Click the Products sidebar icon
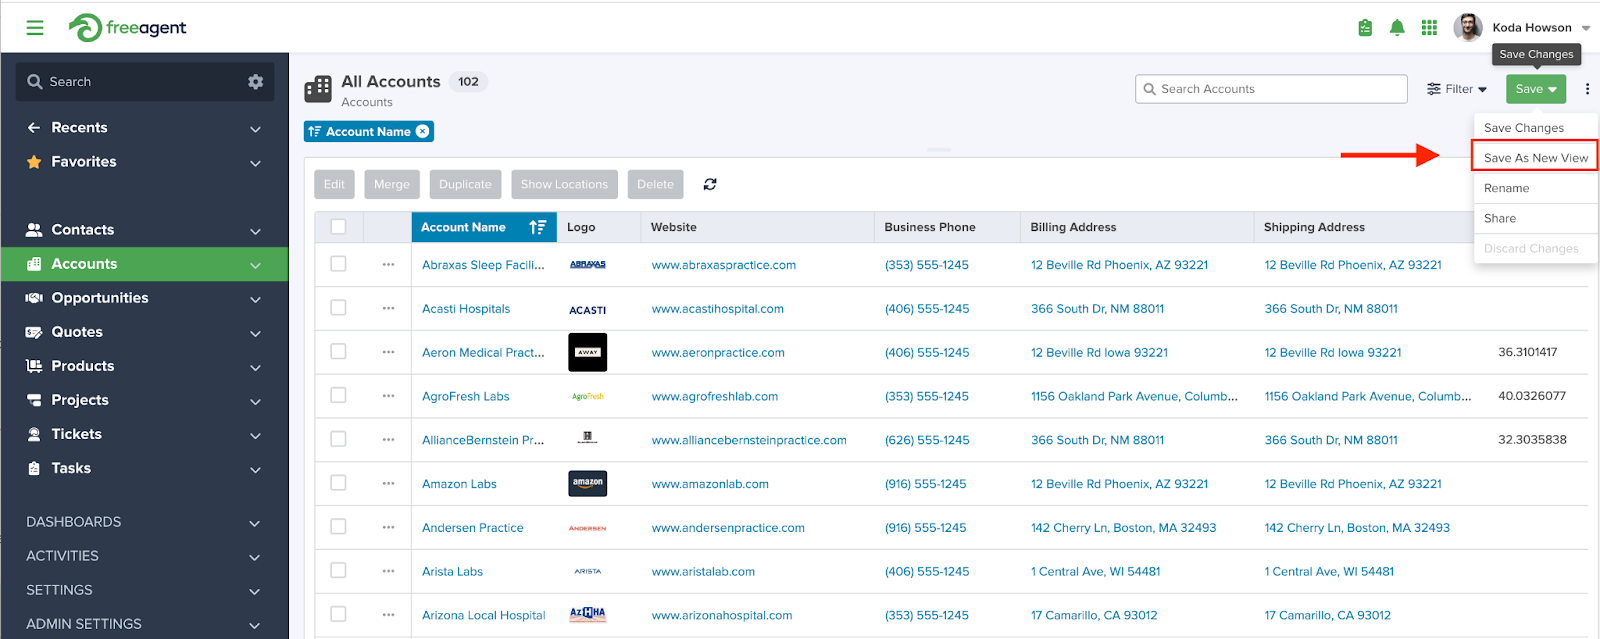1600x639 pixels. (34, 366)
